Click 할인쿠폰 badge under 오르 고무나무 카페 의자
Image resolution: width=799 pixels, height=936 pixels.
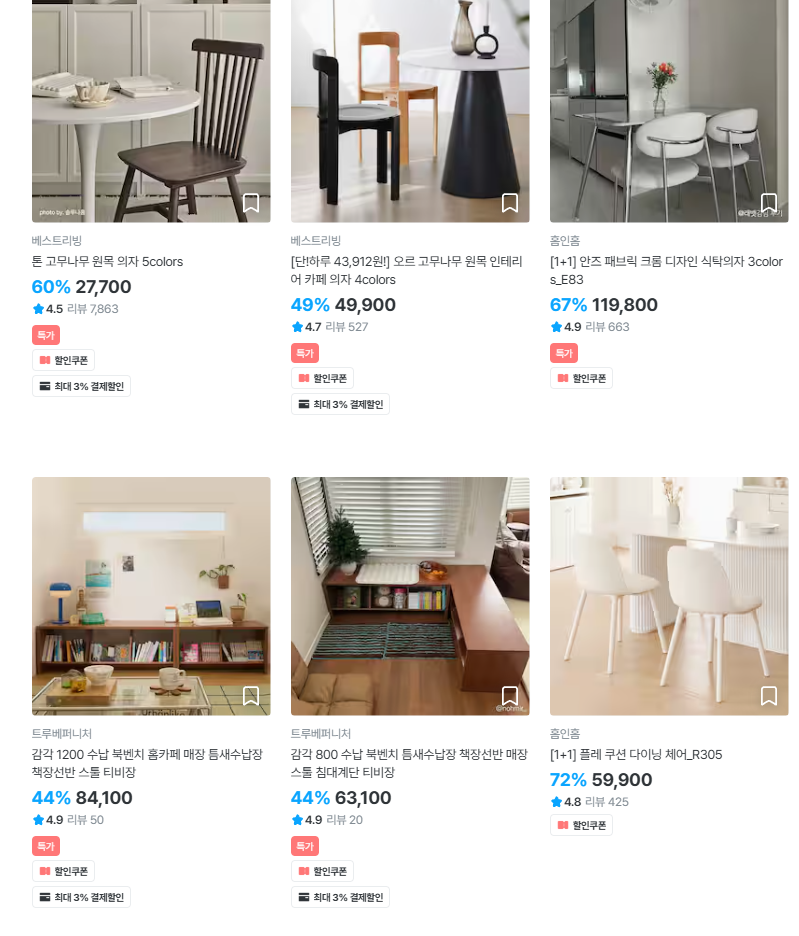(x=322, y=378)
